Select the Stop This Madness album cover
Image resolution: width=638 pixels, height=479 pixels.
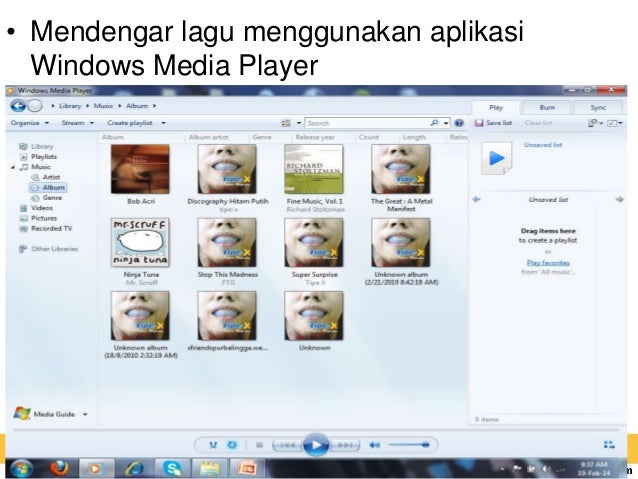coord(227,242)
